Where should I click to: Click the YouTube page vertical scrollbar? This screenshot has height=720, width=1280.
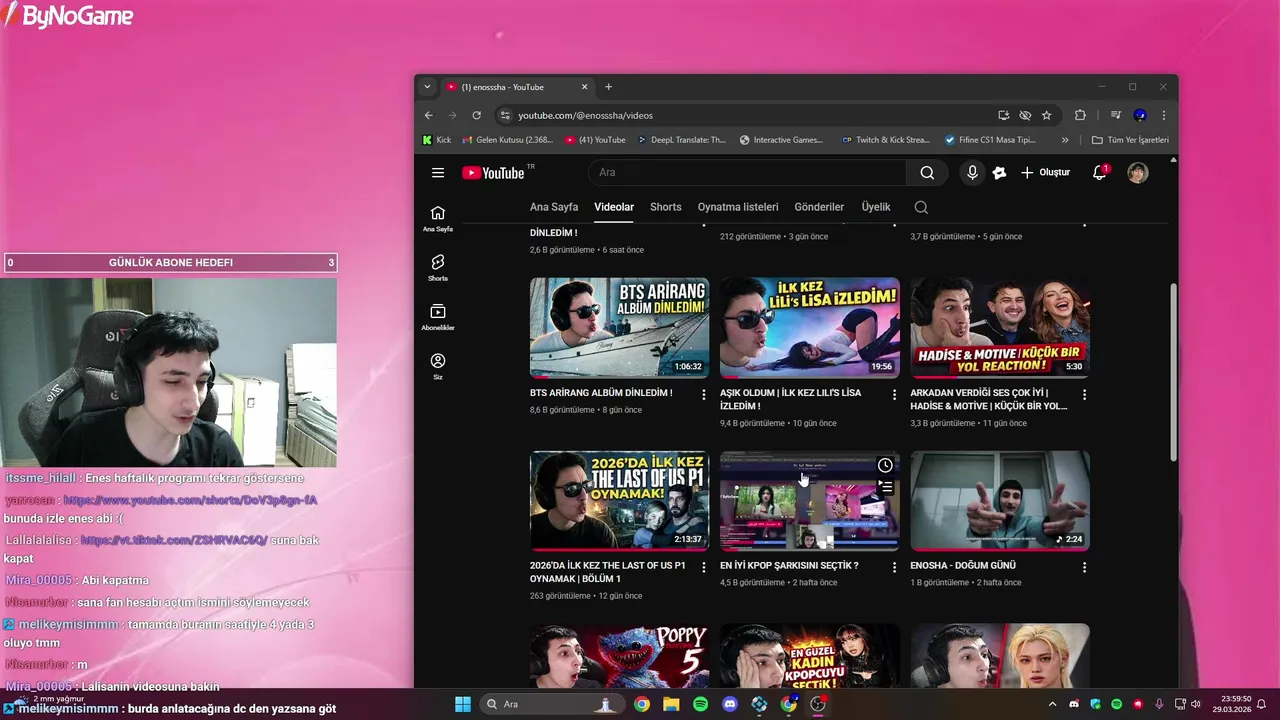[x=1174, y=370]
